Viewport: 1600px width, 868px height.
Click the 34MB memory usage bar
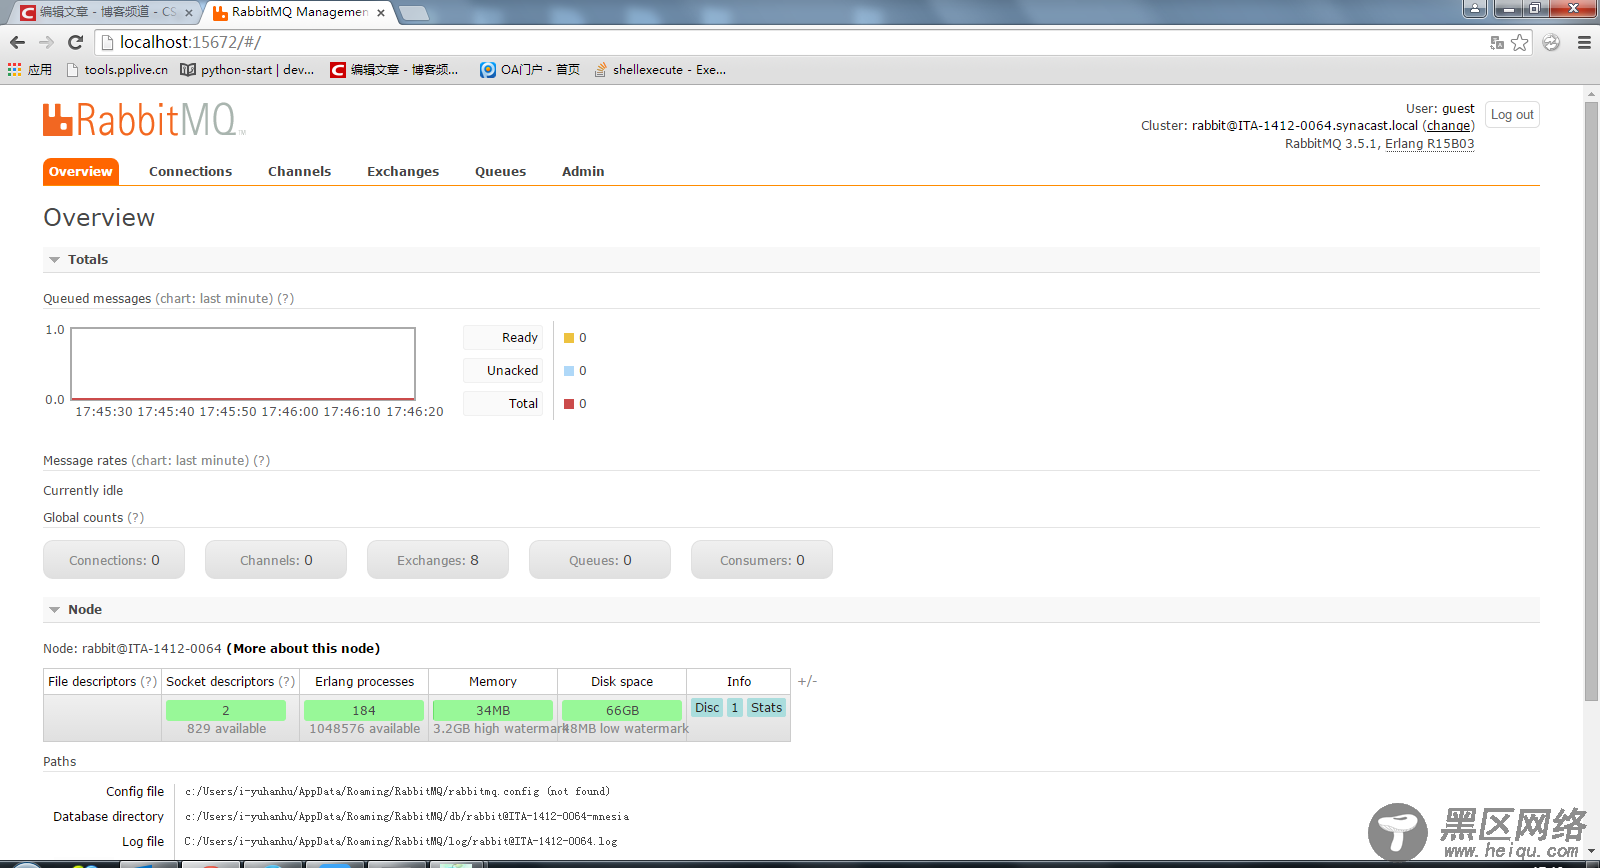[x=493, y=710]
